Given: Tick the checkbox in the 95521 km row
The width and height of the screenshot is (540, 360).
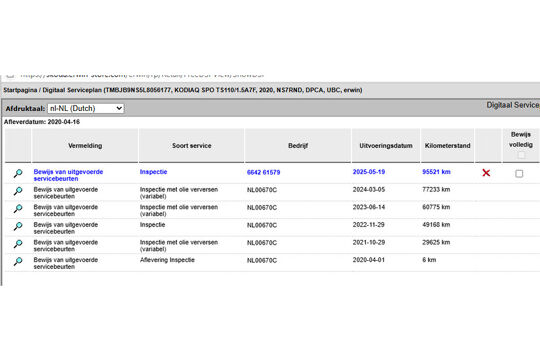Looking at the screenshot, I should pyautogui.click(x=519, y=173).
